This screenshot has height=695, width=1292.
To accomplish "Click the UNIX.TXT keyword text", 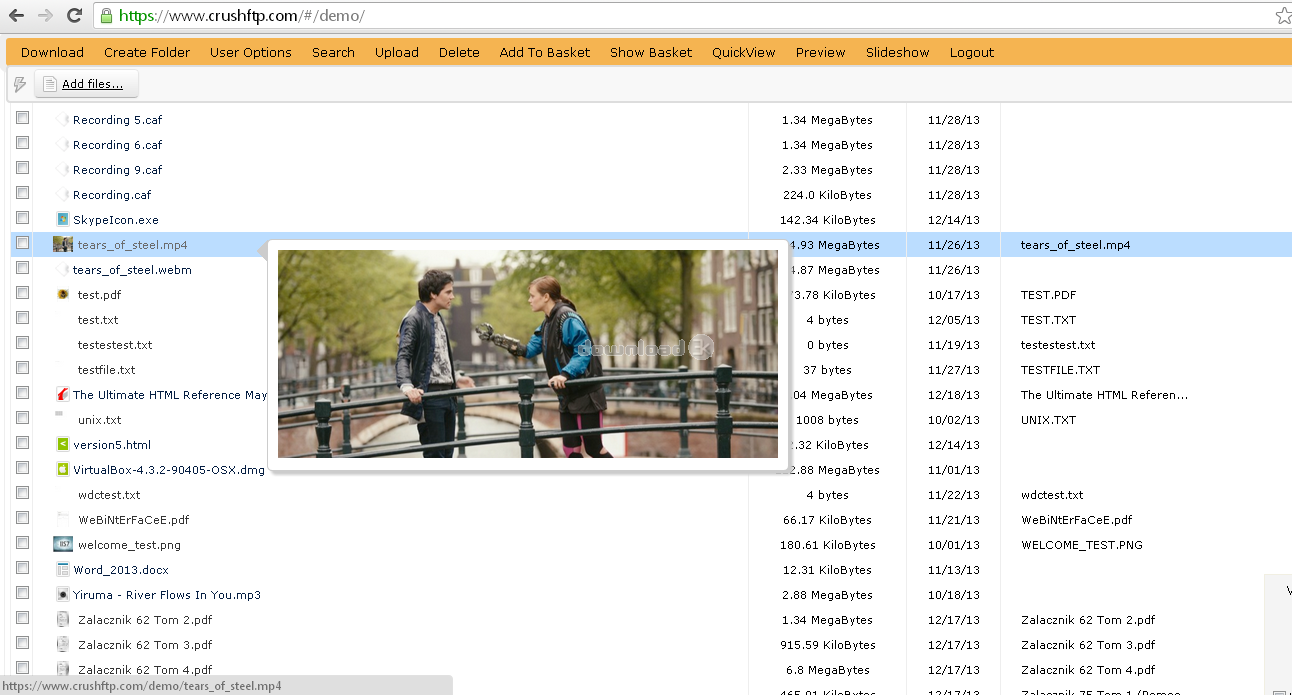I will coord(1048,420).
